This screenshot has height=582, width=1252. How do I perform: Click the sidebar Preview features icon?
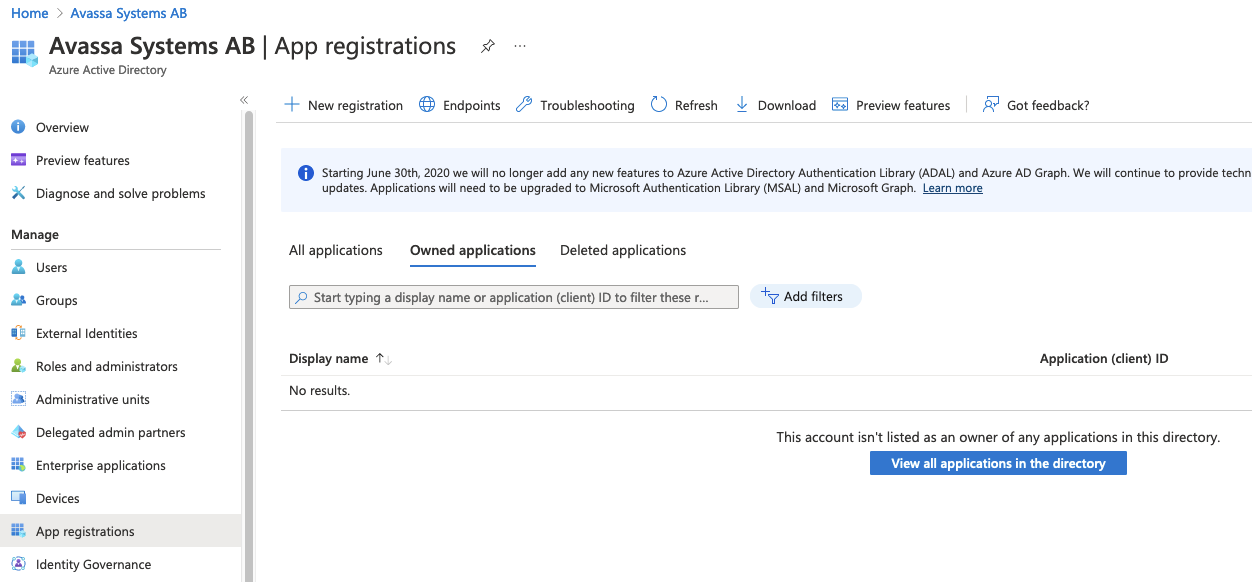point(18,160)
